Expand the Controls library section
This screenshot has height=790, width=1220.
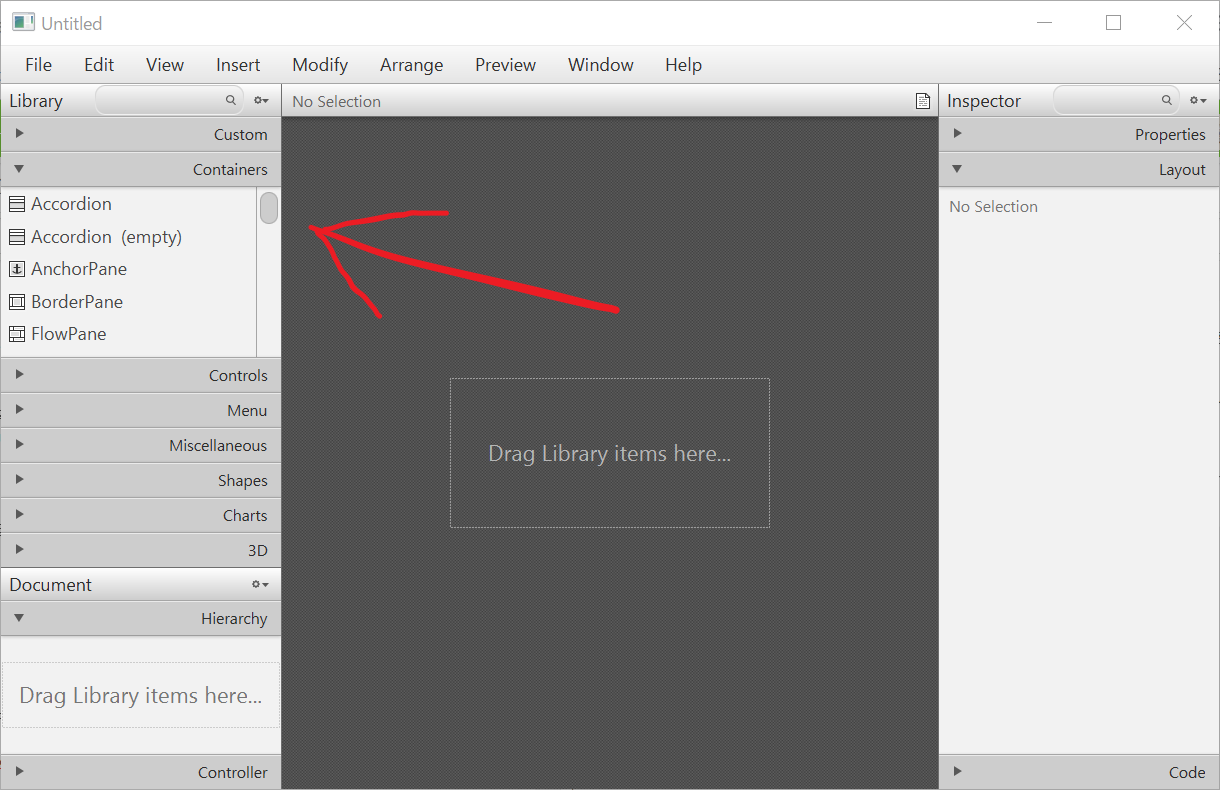141,375
